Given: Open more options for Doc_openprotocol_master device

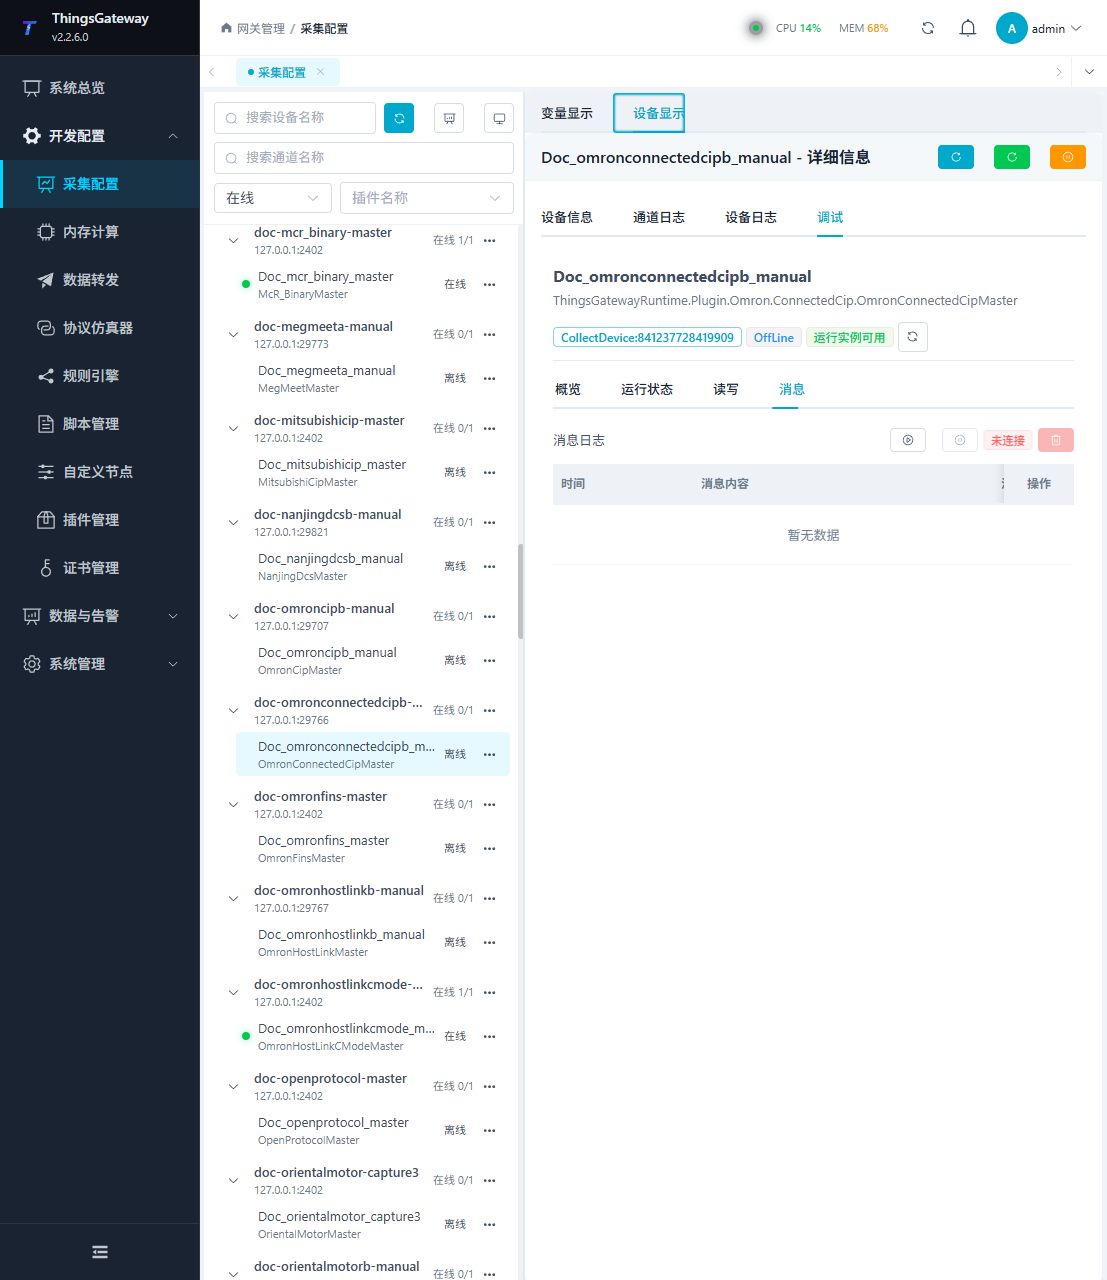Looking at the screenshot, I should 490,1131.
